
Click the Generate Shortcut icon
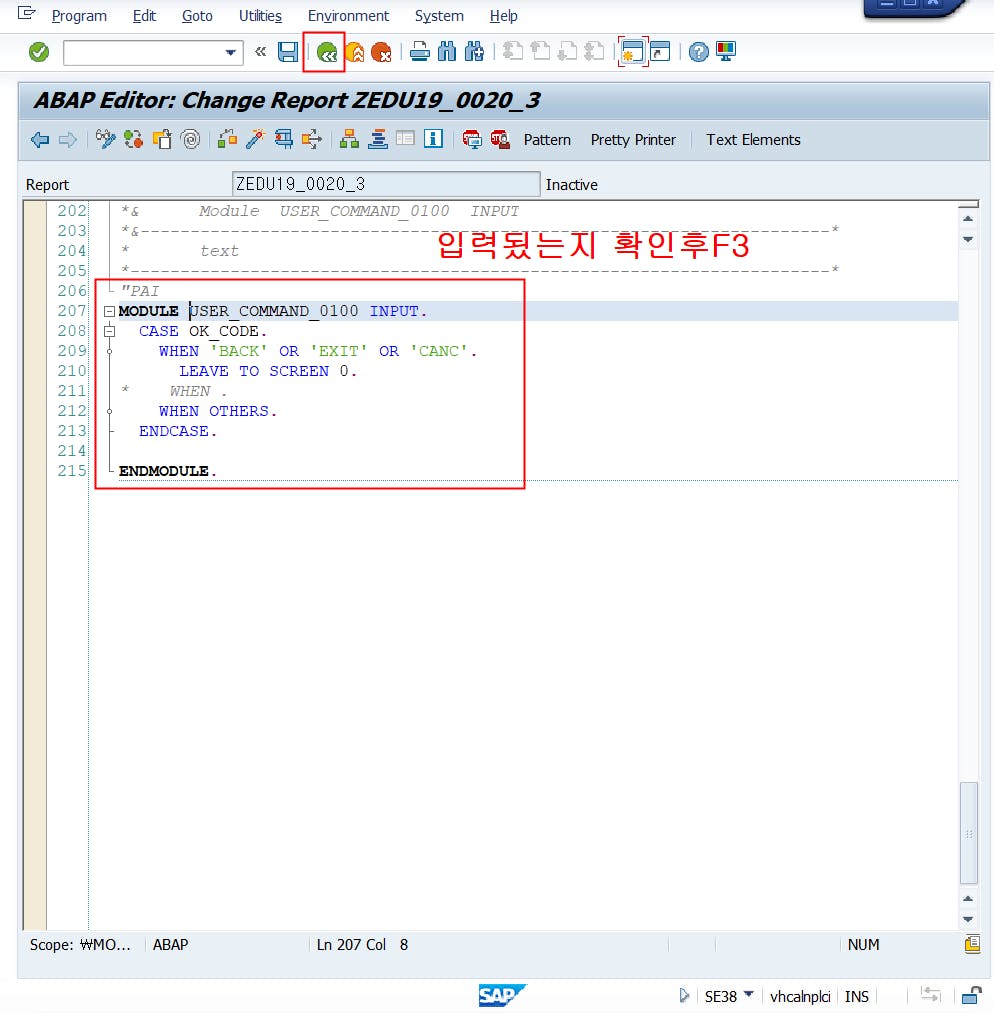(660, 52)
